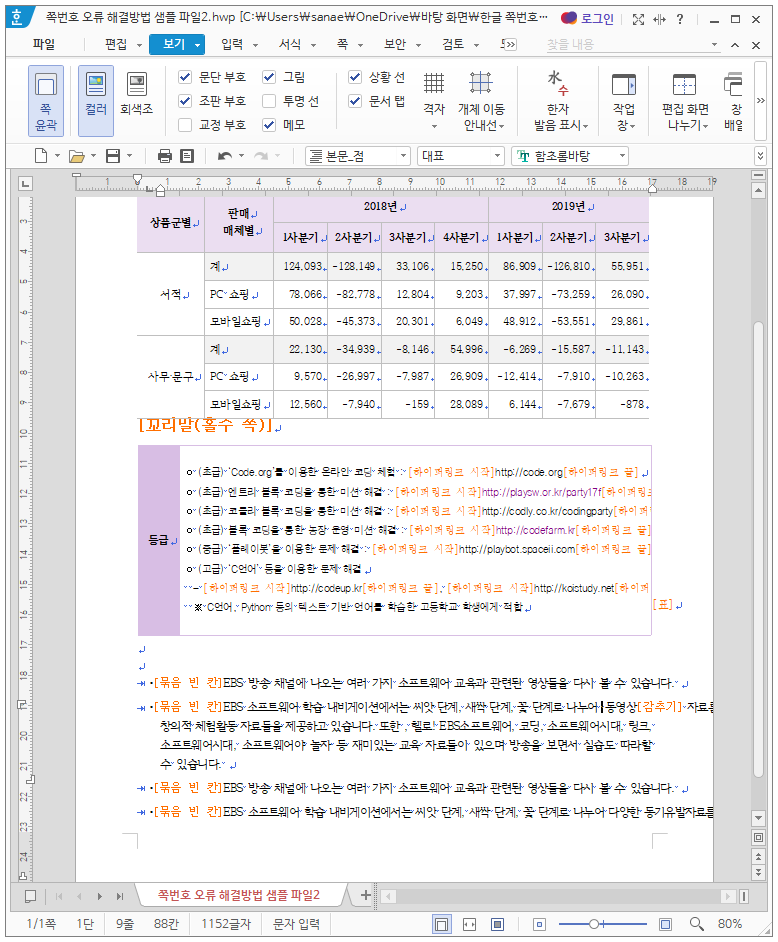Open print preview icon next to printer

point(187,156)
